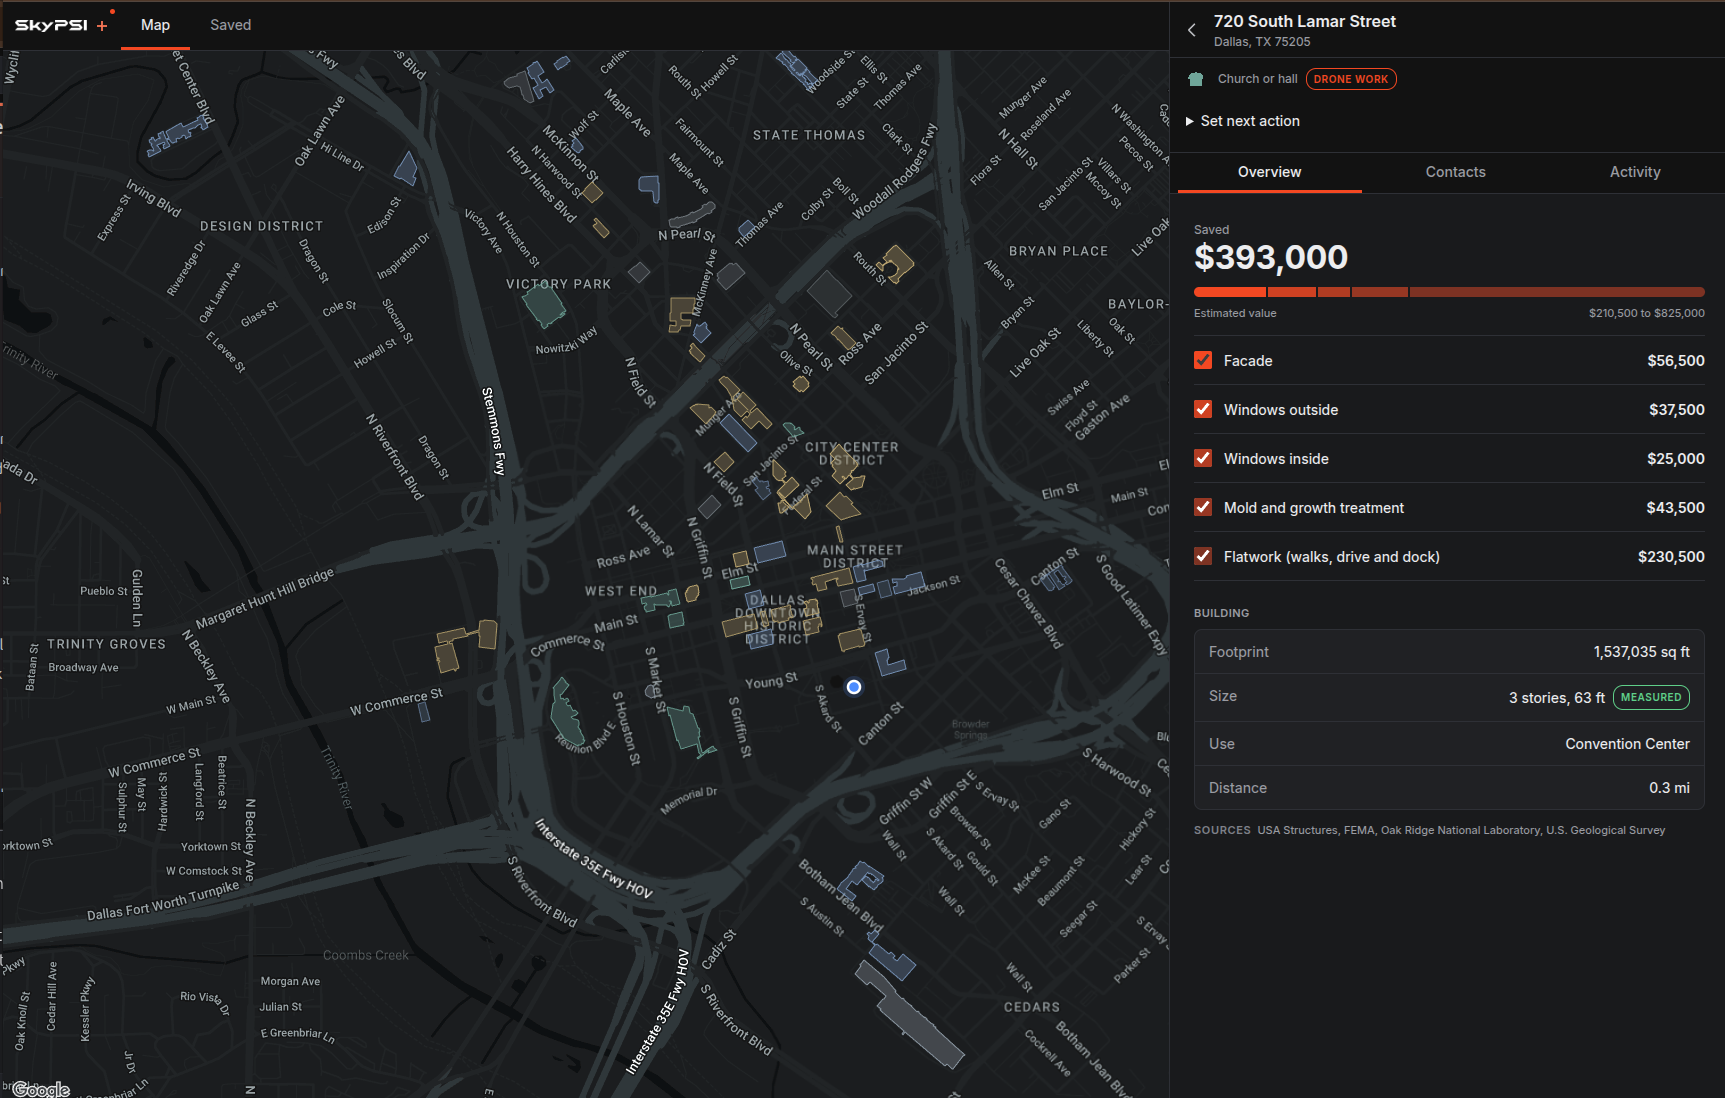Click the 0.3 mi distance value
1725x1098 pixels.
(x=1669, y=788)
